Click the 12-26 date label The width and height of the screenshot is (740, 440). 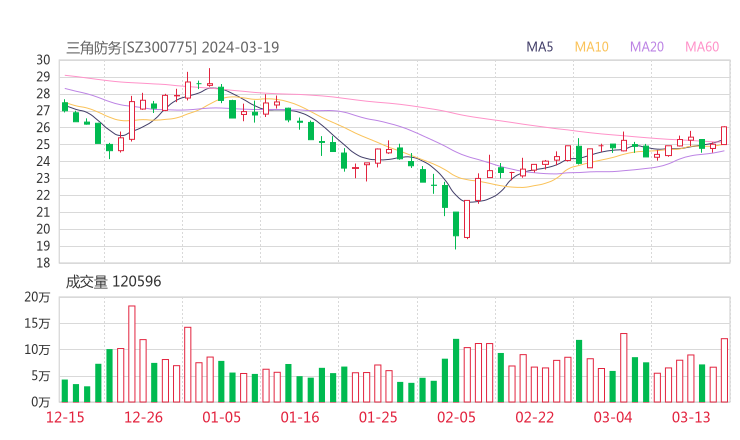tap(143, 417)
